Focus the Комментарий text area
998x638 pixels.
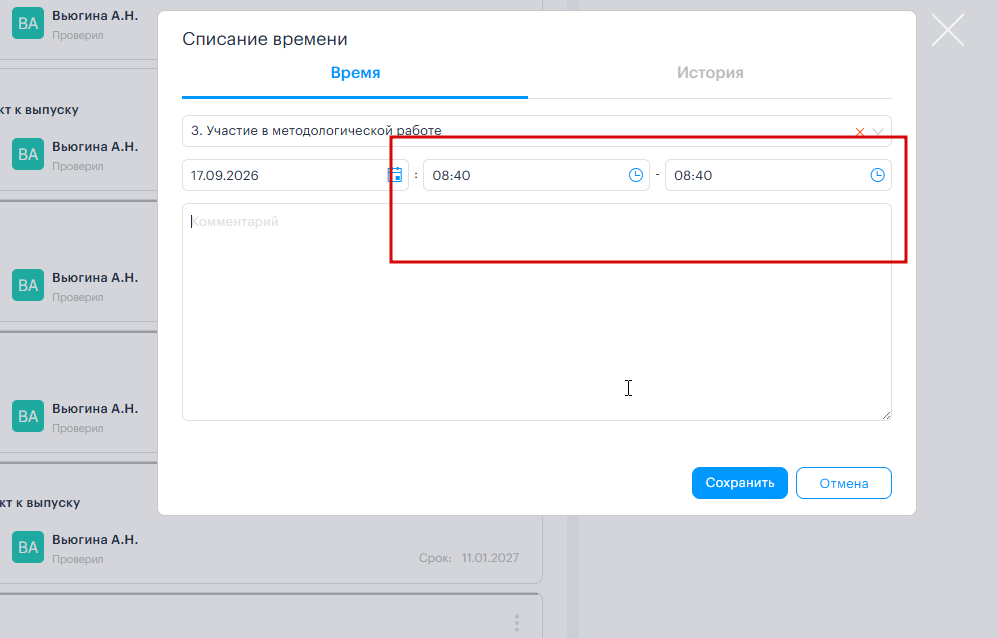537,312
